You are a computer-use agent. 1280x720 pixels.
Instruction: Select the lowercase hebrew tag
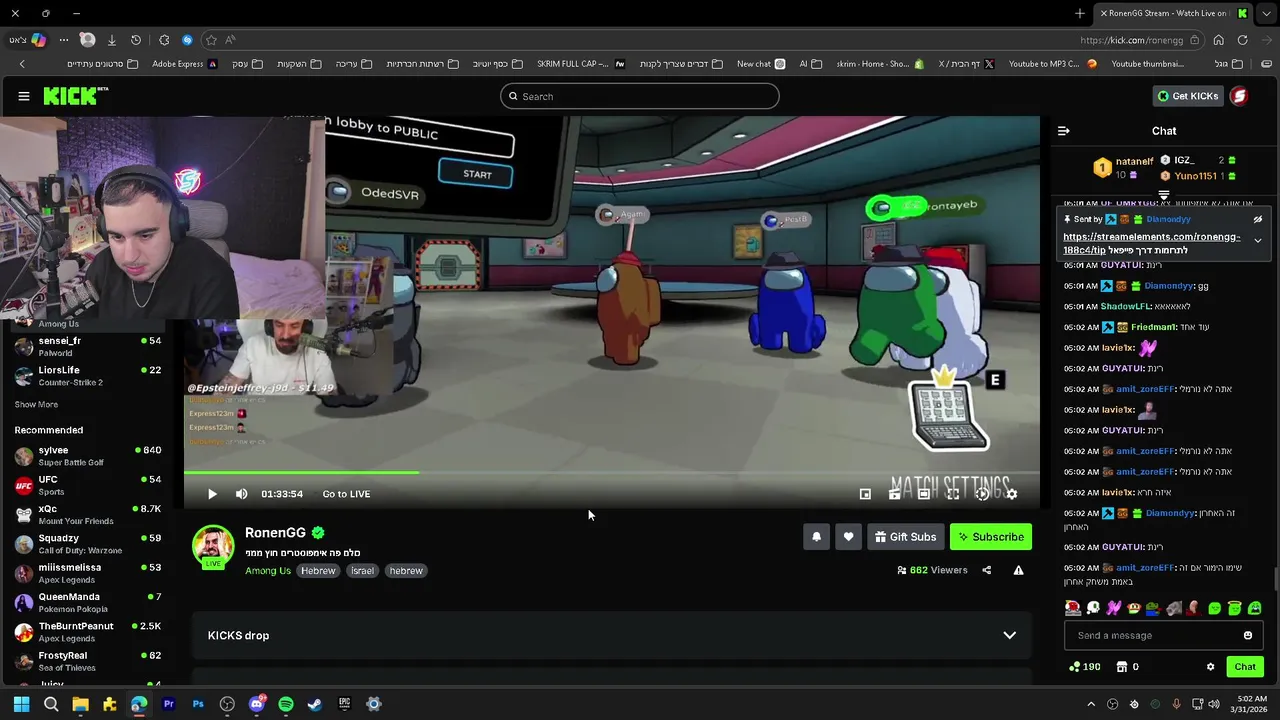(x=406, y=571)
